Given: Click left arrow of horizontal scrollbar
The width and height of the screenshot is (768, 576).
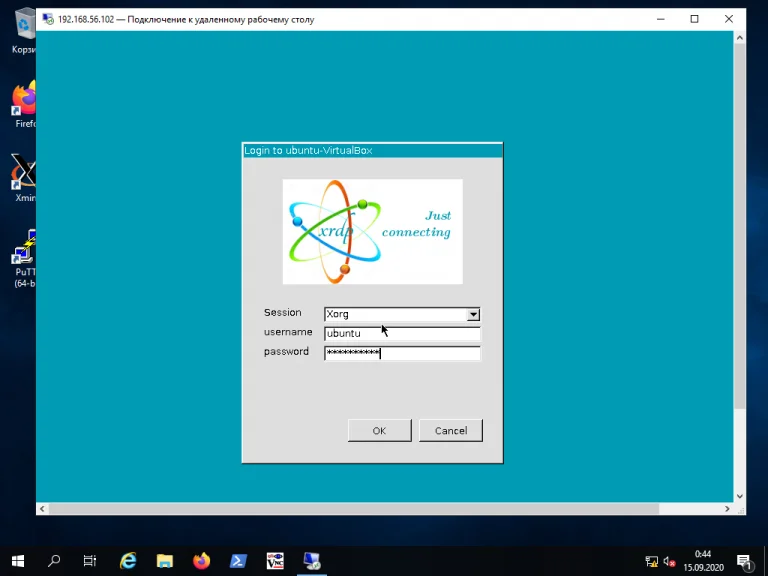Looking at the screenshot, I should pos(42,509).
